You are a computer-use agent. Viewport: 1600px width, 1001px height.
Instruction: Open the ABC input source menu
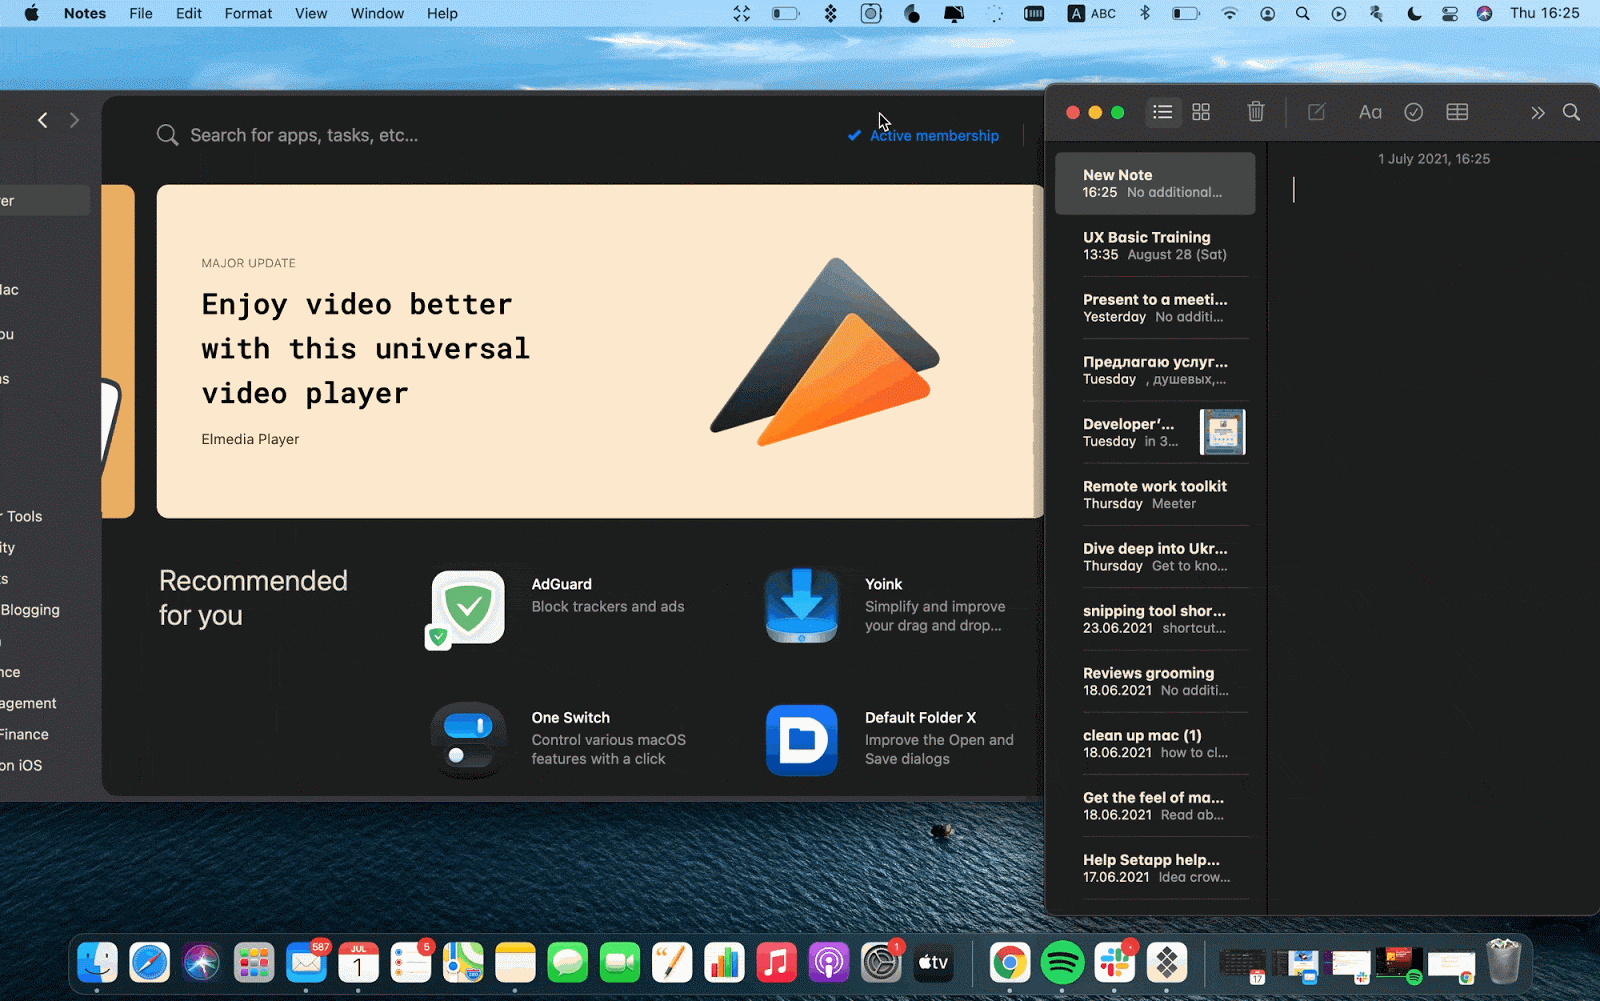[x=1092, y=13]
